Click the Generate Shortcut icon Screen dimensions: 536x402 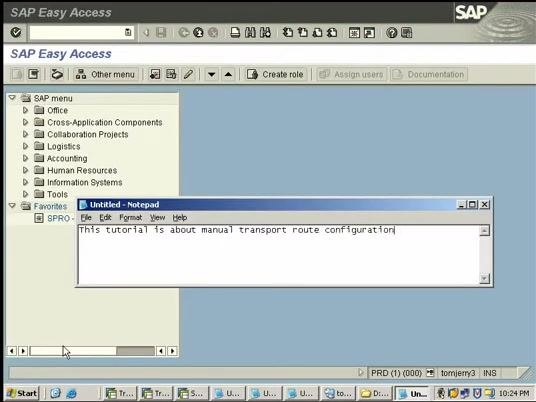[369, 33]
